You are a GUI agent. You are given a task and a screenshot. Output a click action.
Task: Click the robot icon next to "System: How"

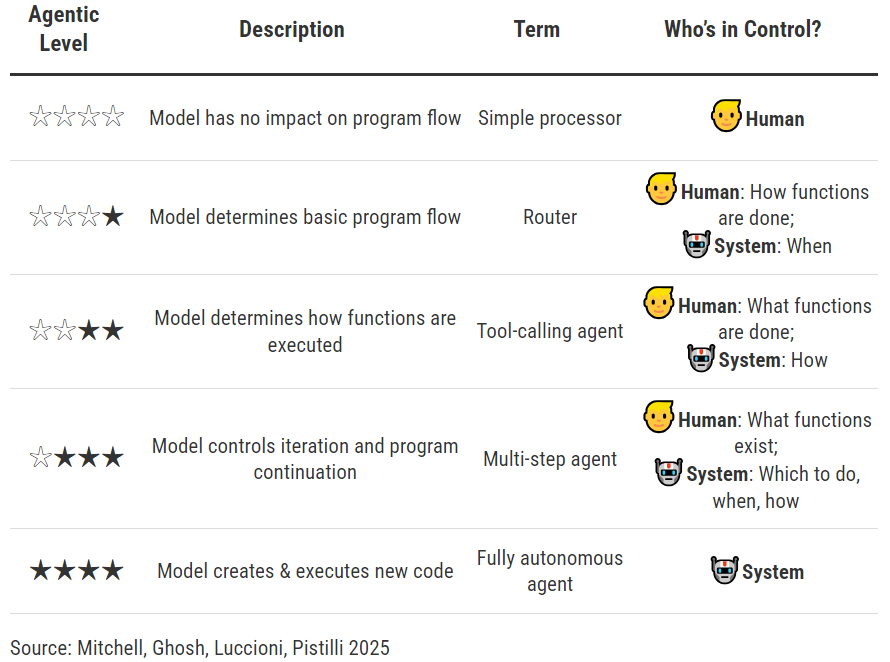pyautogui.click(x=701, y=358)
